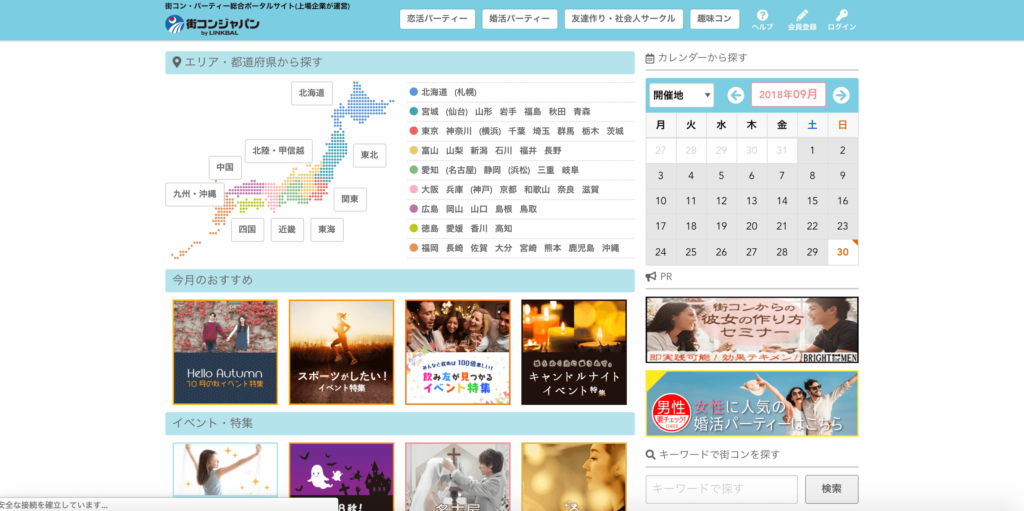Click the blue dot beside 北海道
1024x511 pixels.
click(x=413, y=92)
